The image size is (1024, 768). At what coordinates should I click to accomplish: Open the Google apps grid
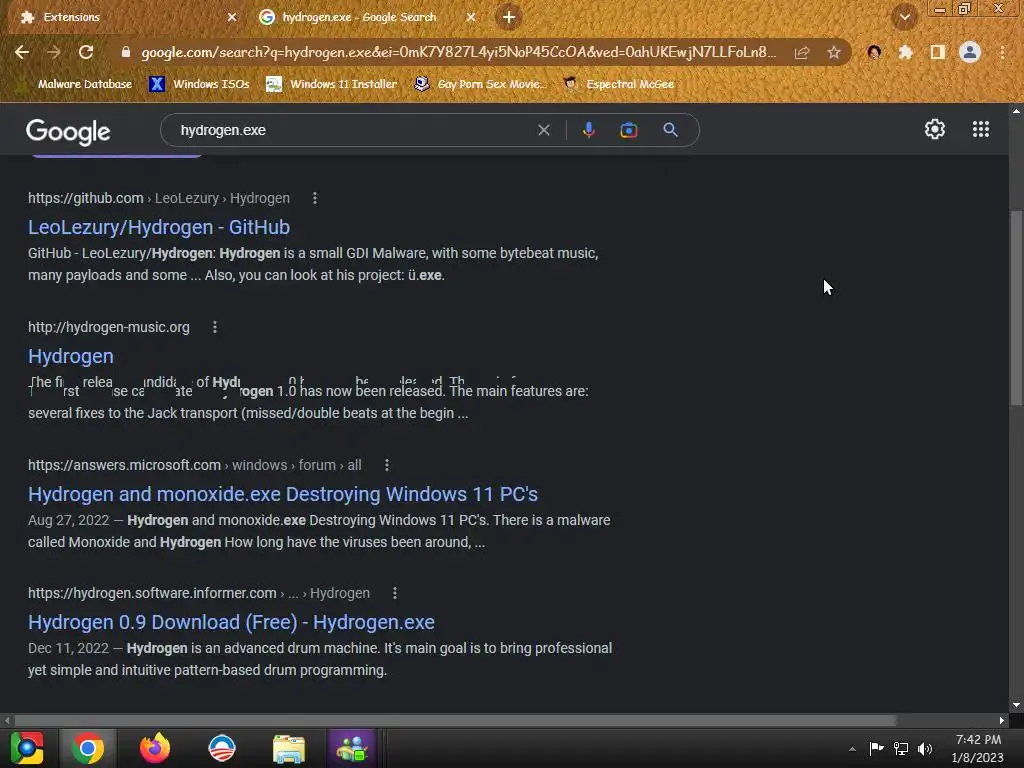coord(980,129)
